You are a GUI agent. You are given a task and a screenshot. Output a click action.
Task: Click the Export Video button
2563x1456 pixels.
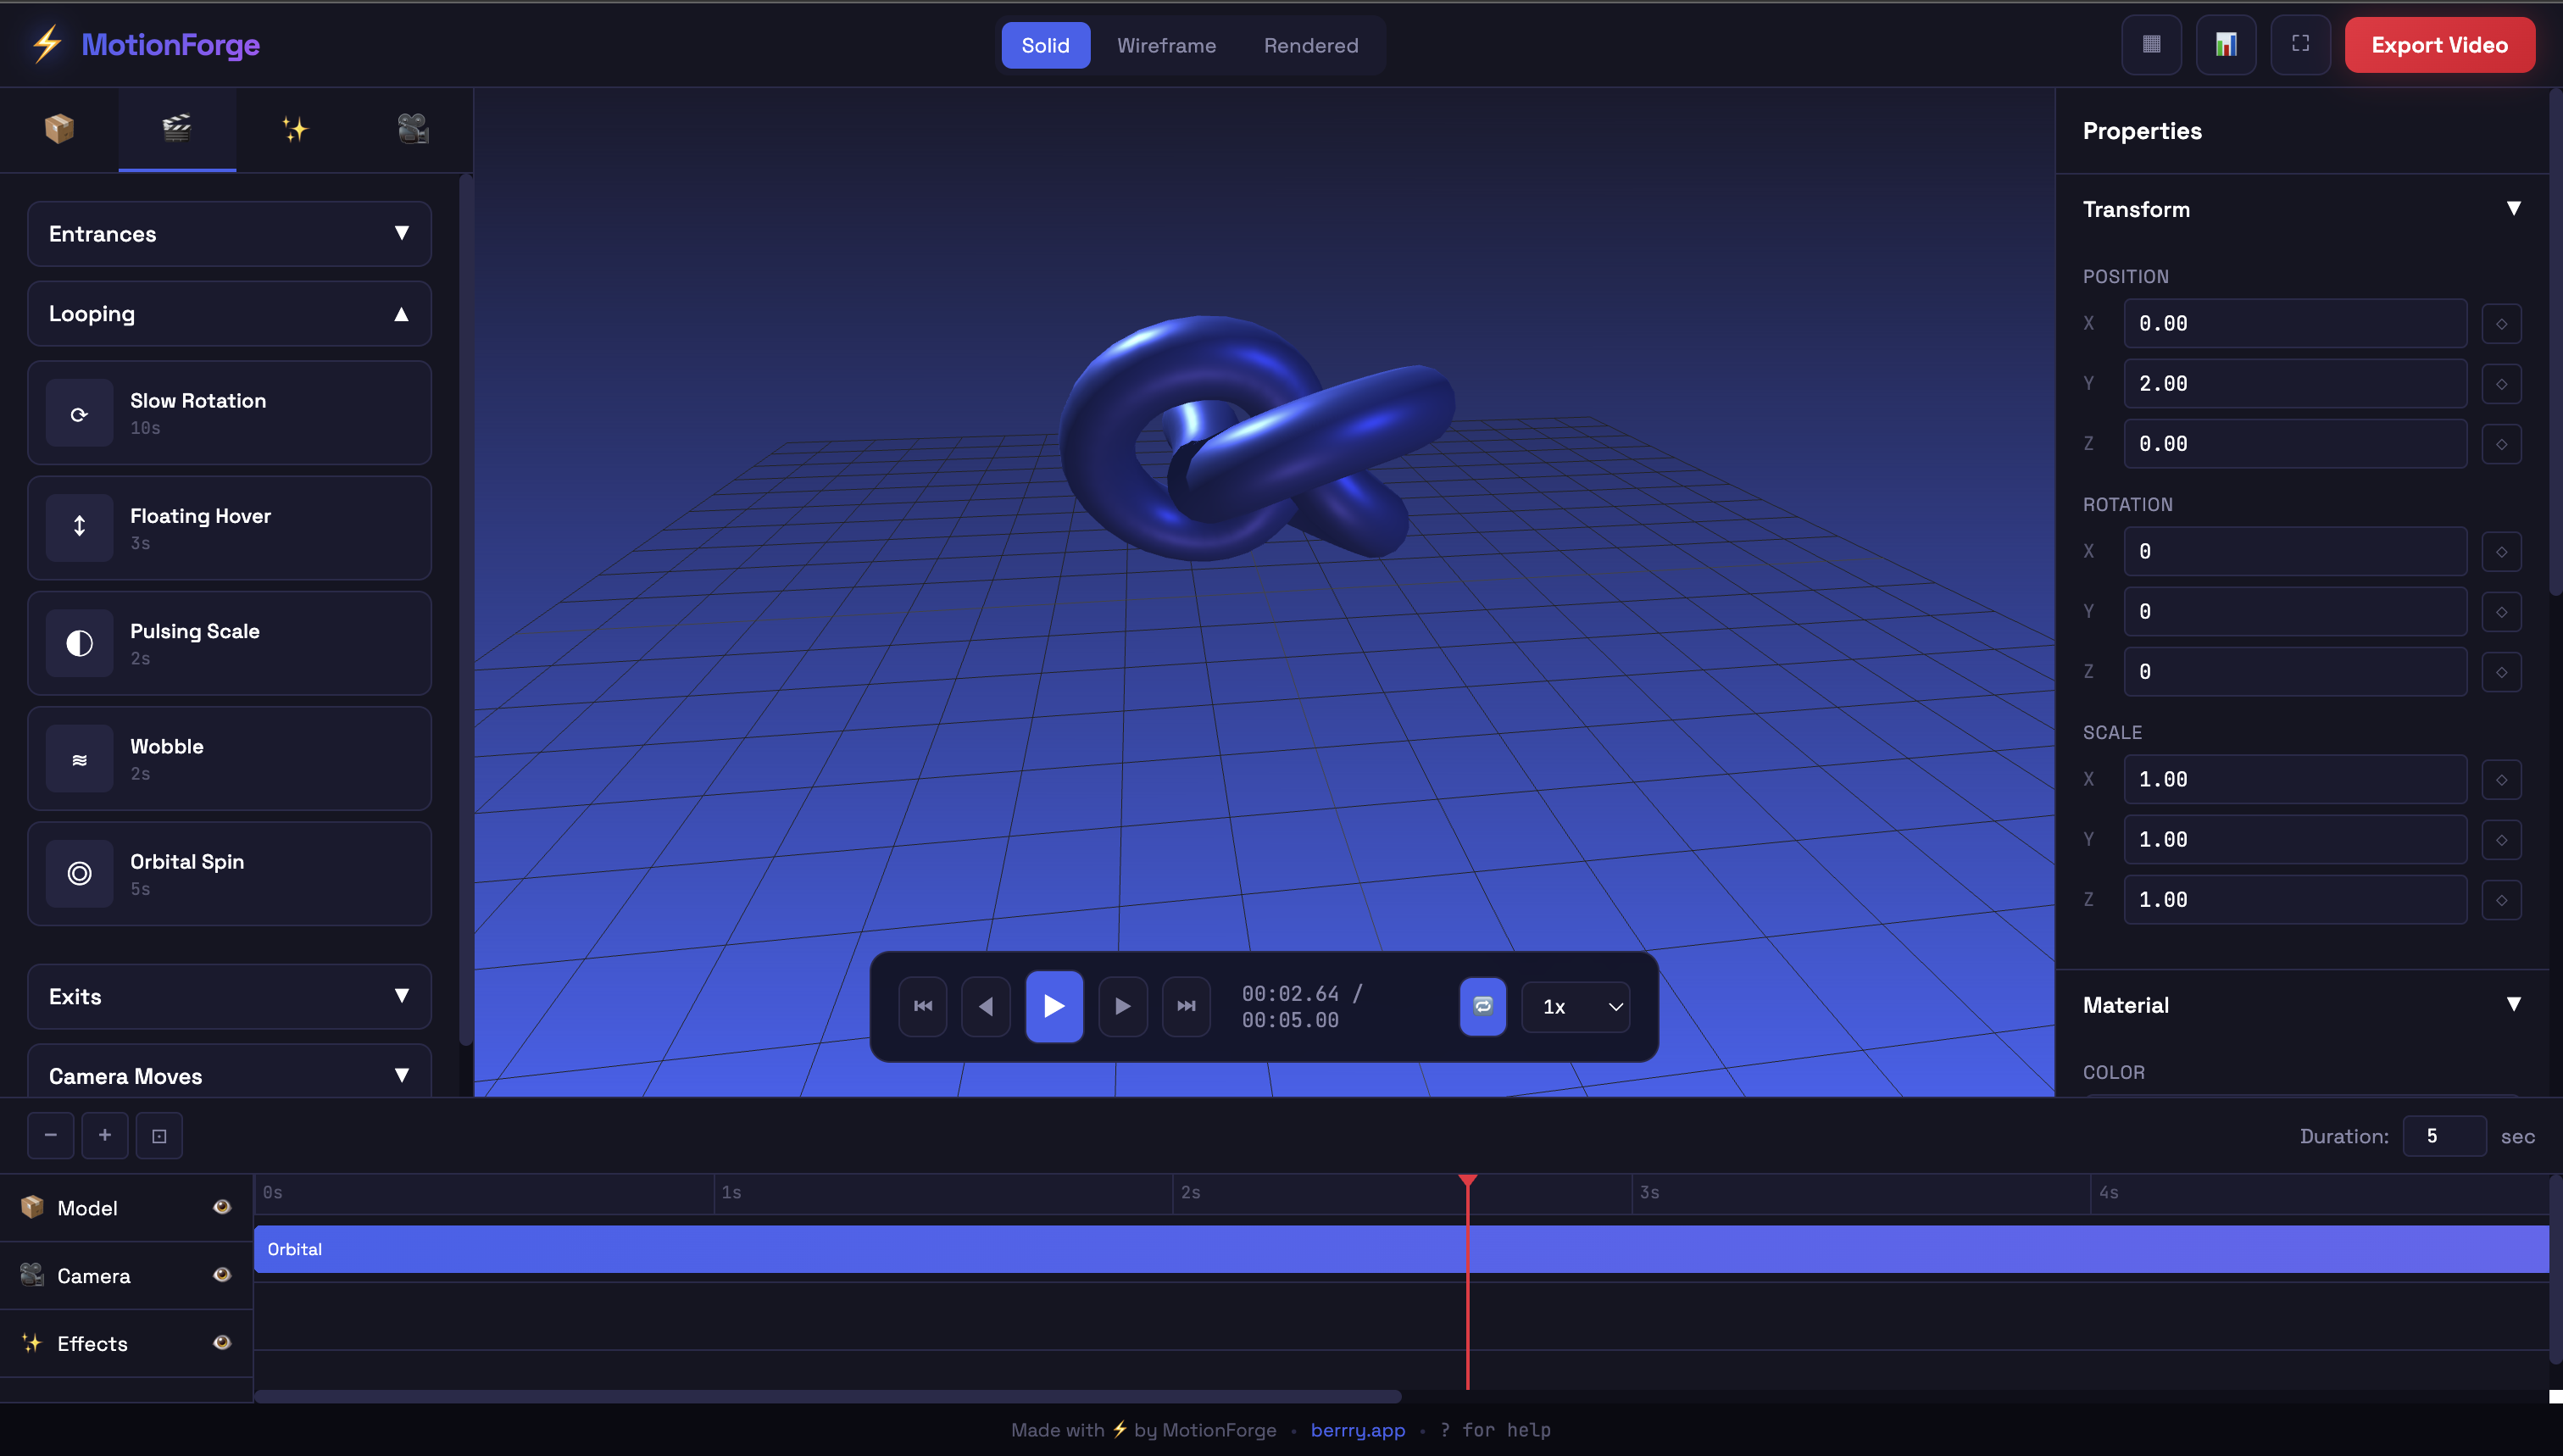2440,45
